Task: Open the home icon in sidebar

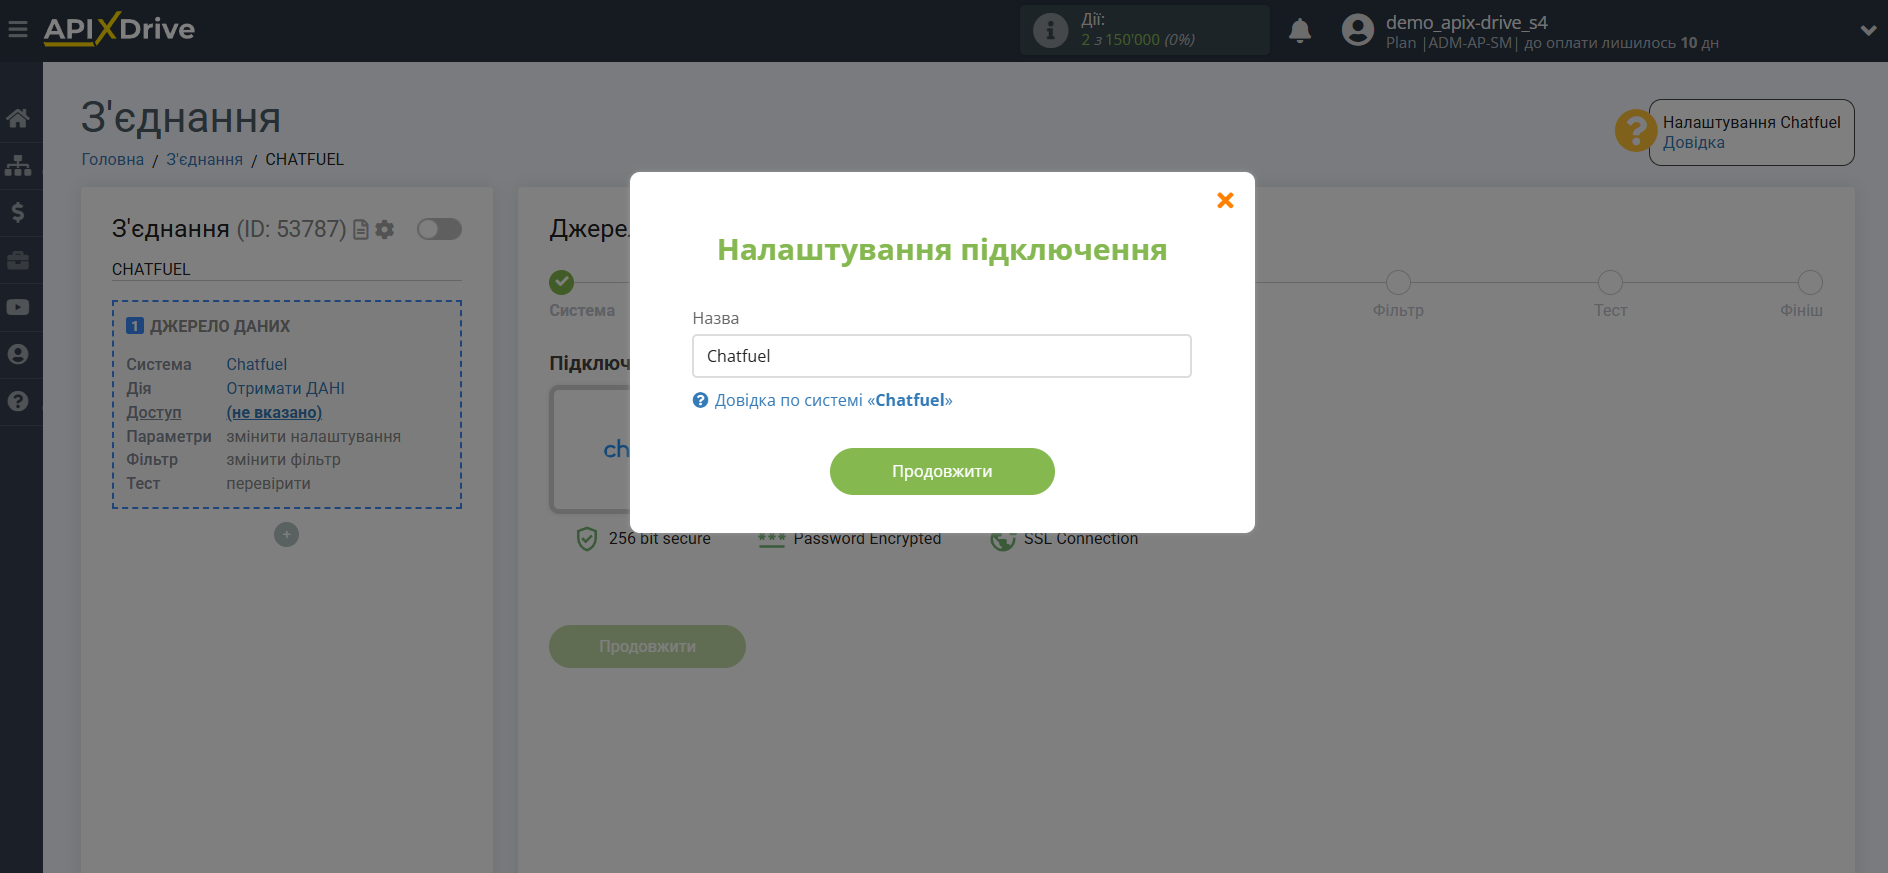Action: coord(18,119)
